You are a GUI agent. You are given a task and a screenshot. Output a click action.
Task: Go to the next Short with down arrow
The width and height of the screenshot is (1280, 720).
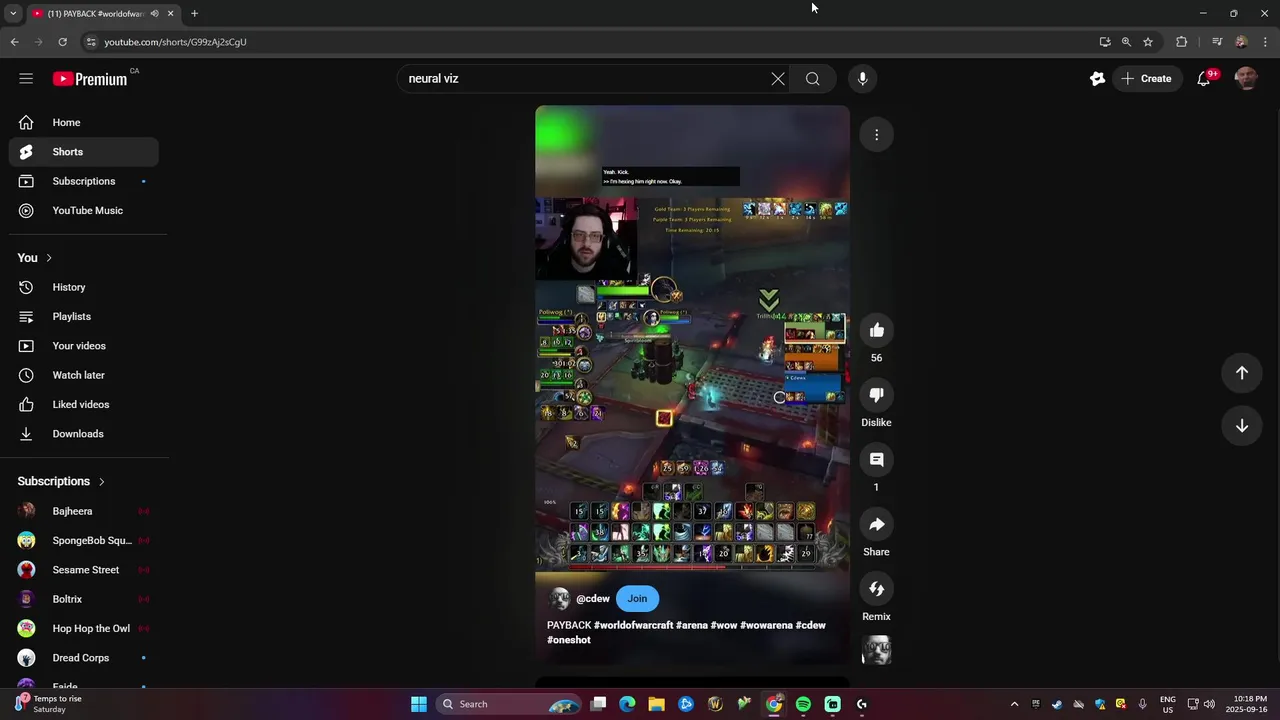coord(1241,425)
